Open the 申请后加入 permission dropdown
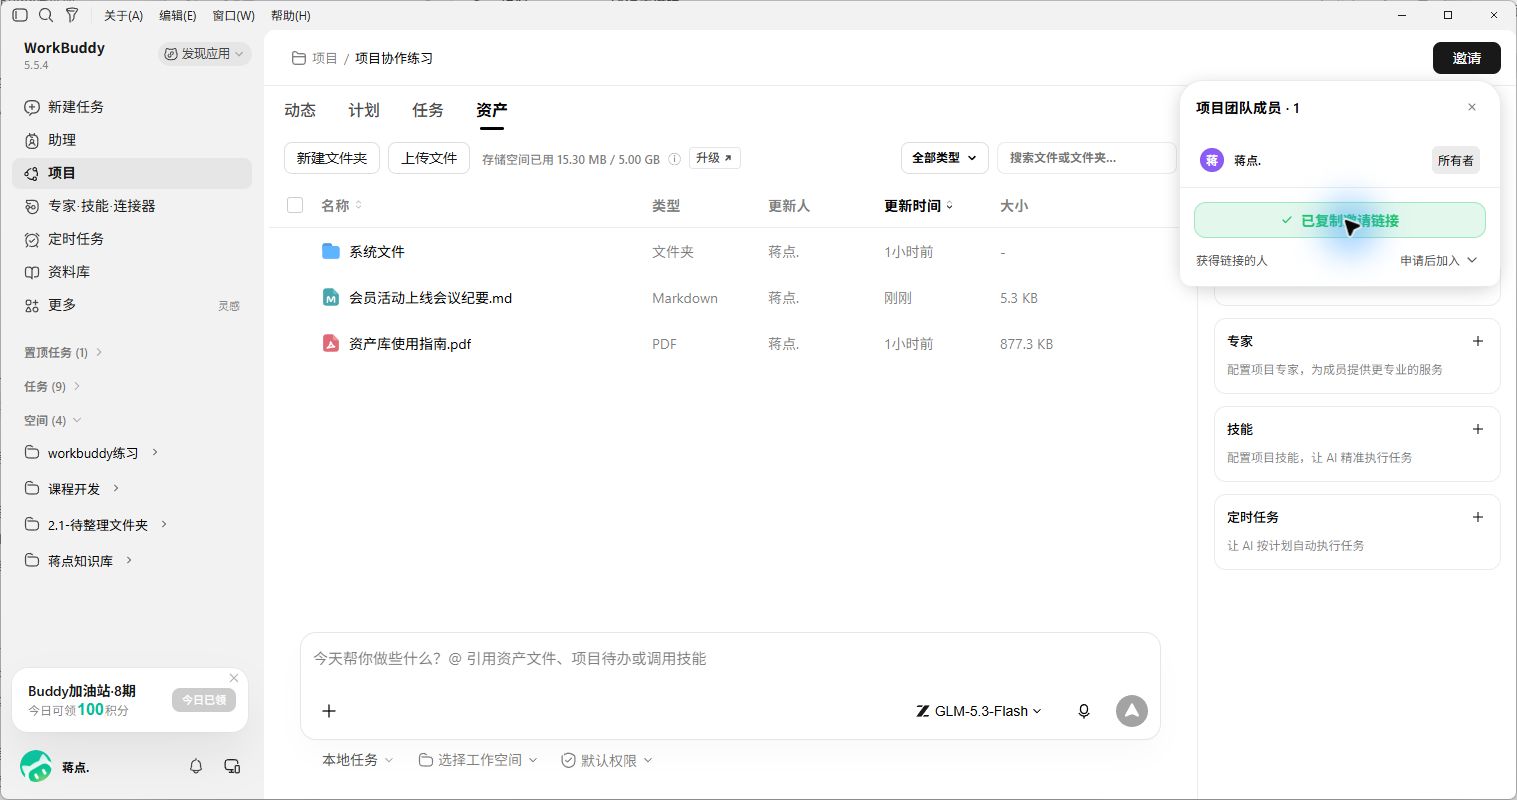Viewport: 1517px width, 800px height. click(1439, 260)
